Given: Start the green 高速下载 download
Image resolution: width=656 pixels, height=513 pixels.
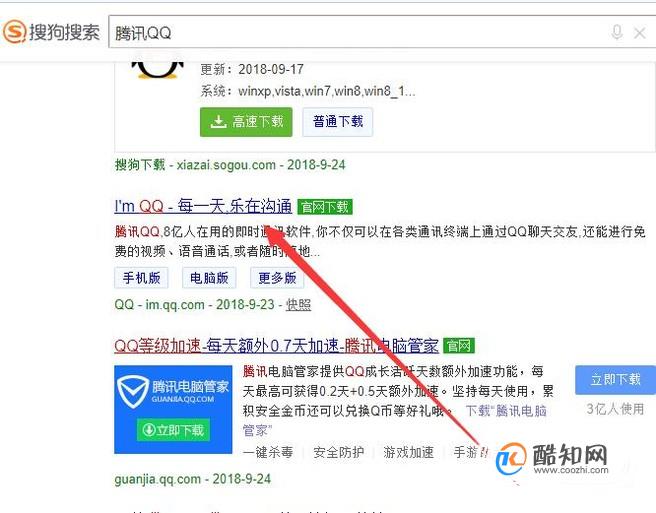Looking at the screenshot, I should click(246, 122).
